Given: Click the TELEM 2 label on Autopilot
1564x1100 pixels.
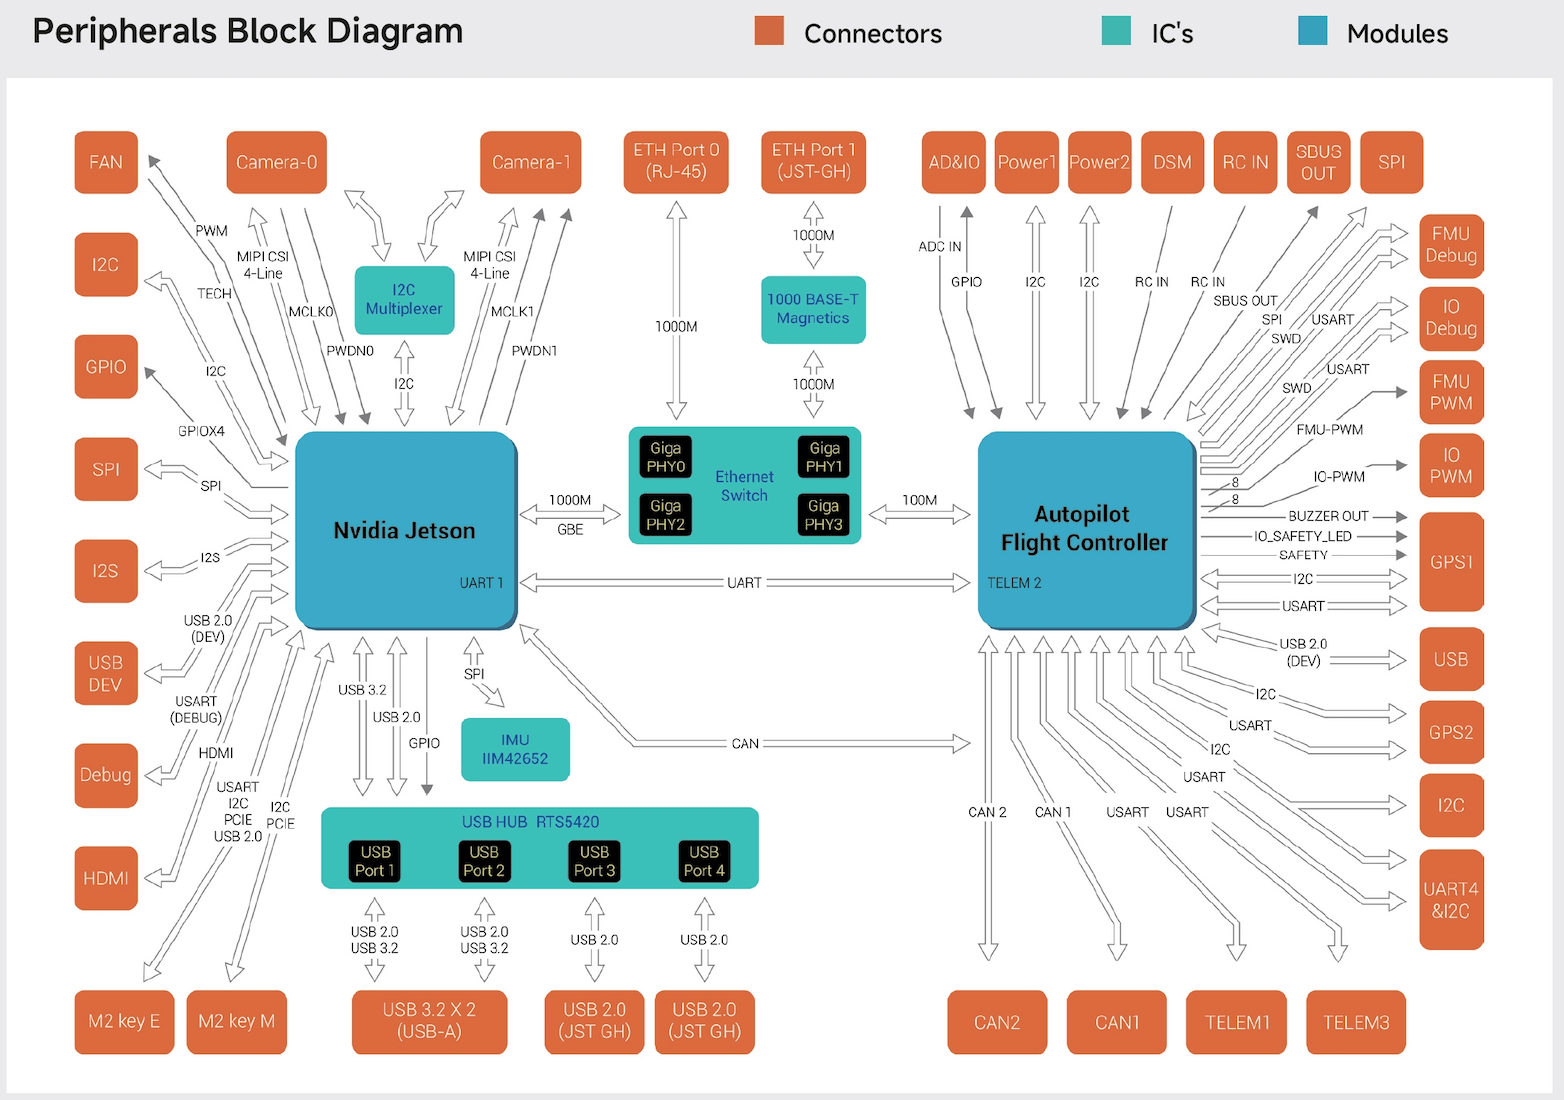Looking at the screenshot, I should 1014,583.
